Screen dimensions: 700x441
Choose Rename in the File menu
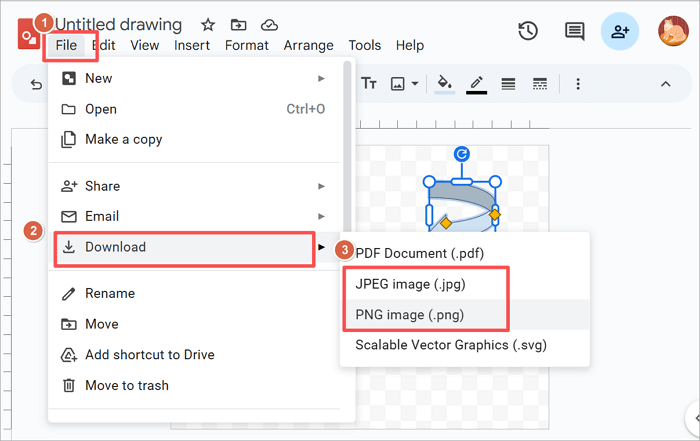[x=196, y=293]
